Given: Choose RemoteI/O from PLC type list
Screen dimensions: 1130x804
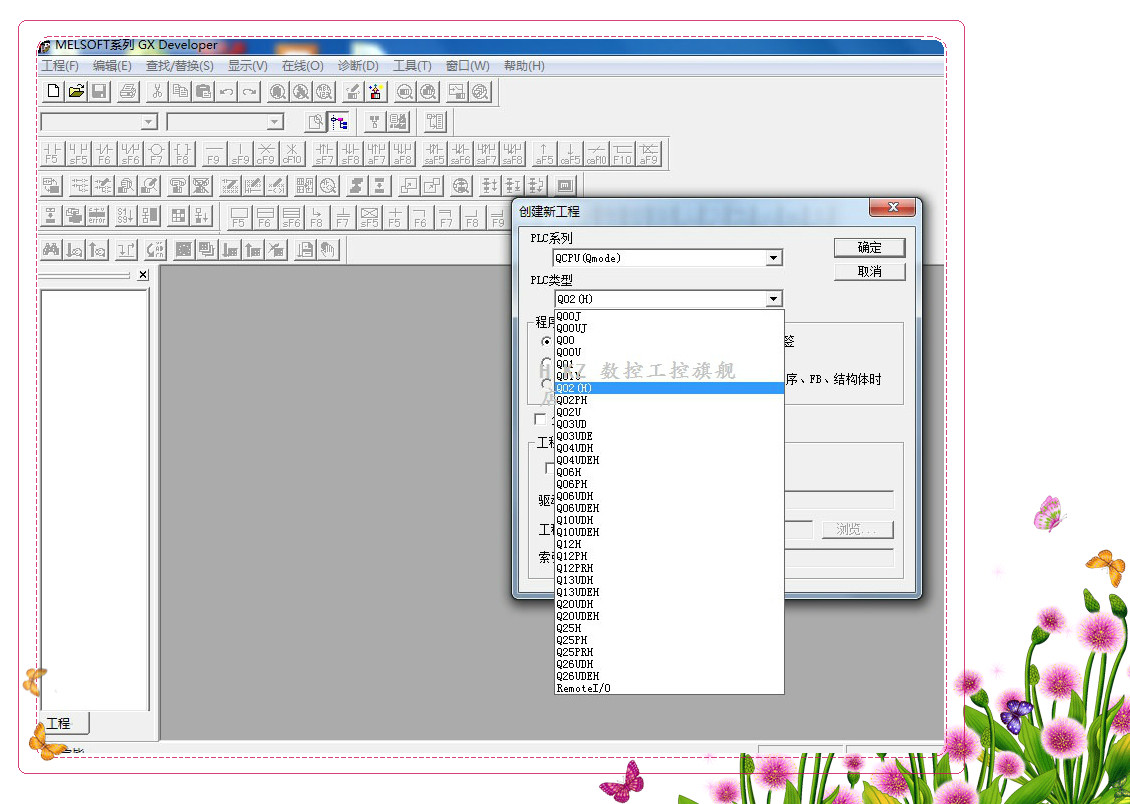Looking at the screenshot, I should click(669, 688).
